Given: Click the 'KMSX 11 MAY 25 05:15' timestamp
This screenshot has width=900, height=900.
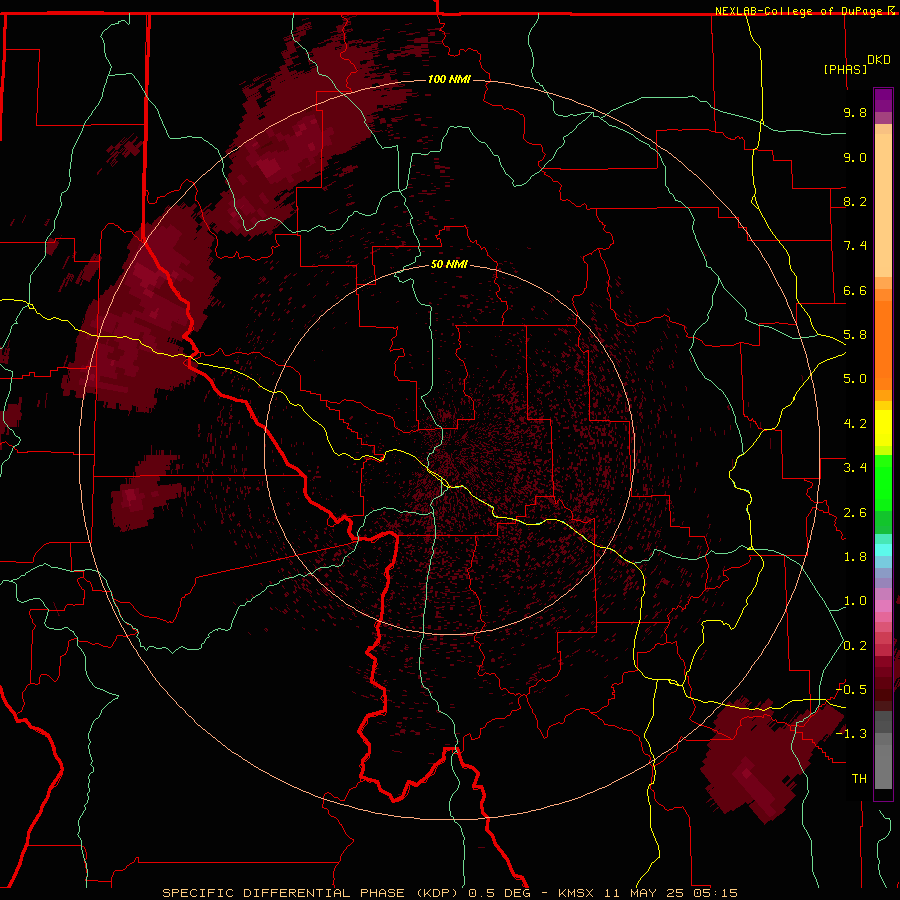Looking at the screenshot, I should click(x=648, y=893).
